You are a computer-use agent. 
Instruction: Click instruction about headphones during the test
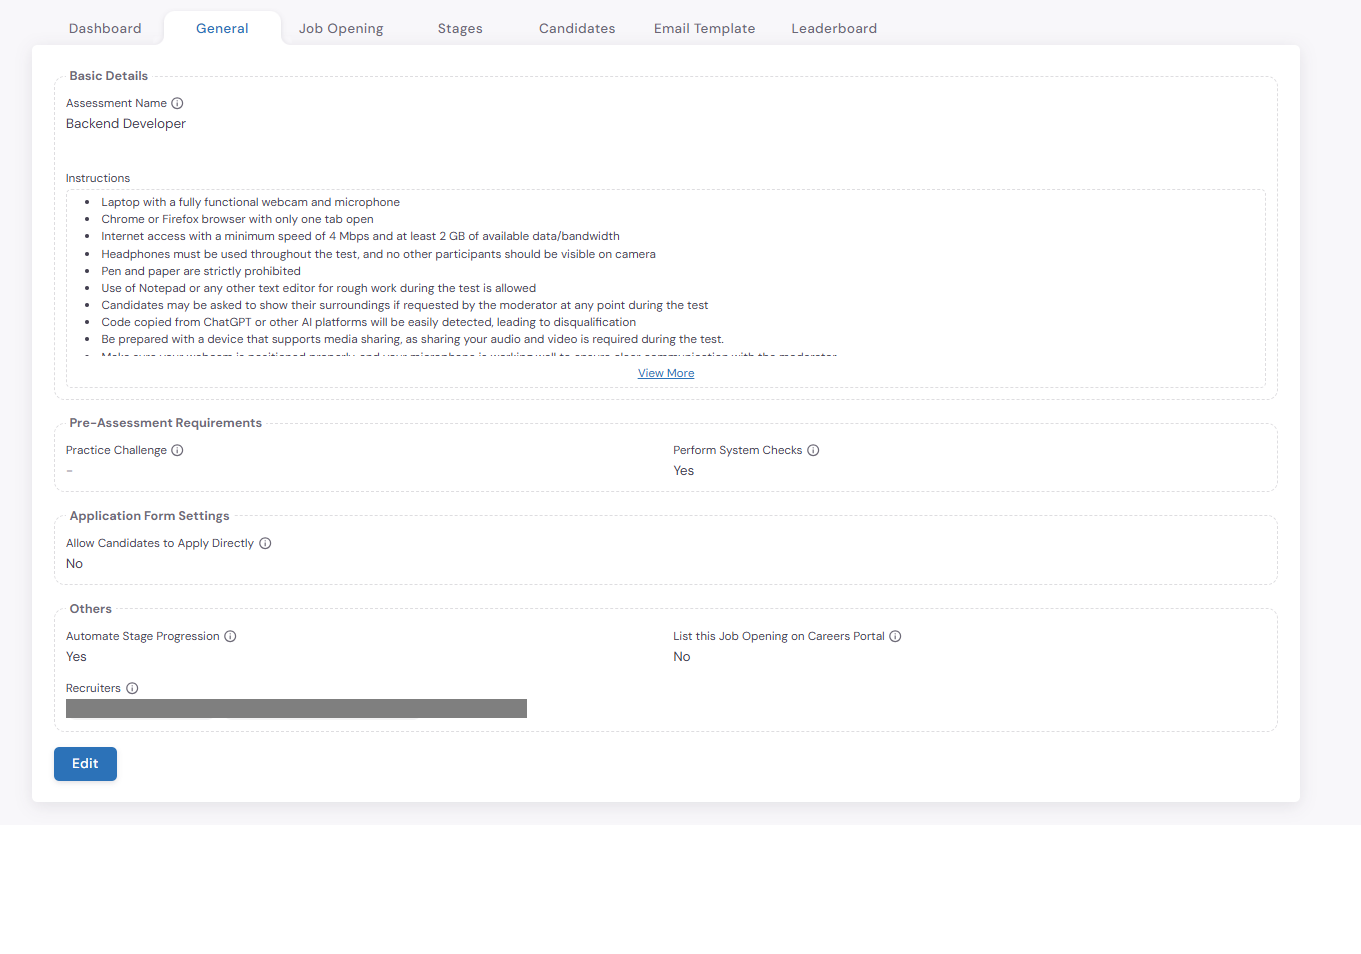pyautogui.click(x=378, y=254)
